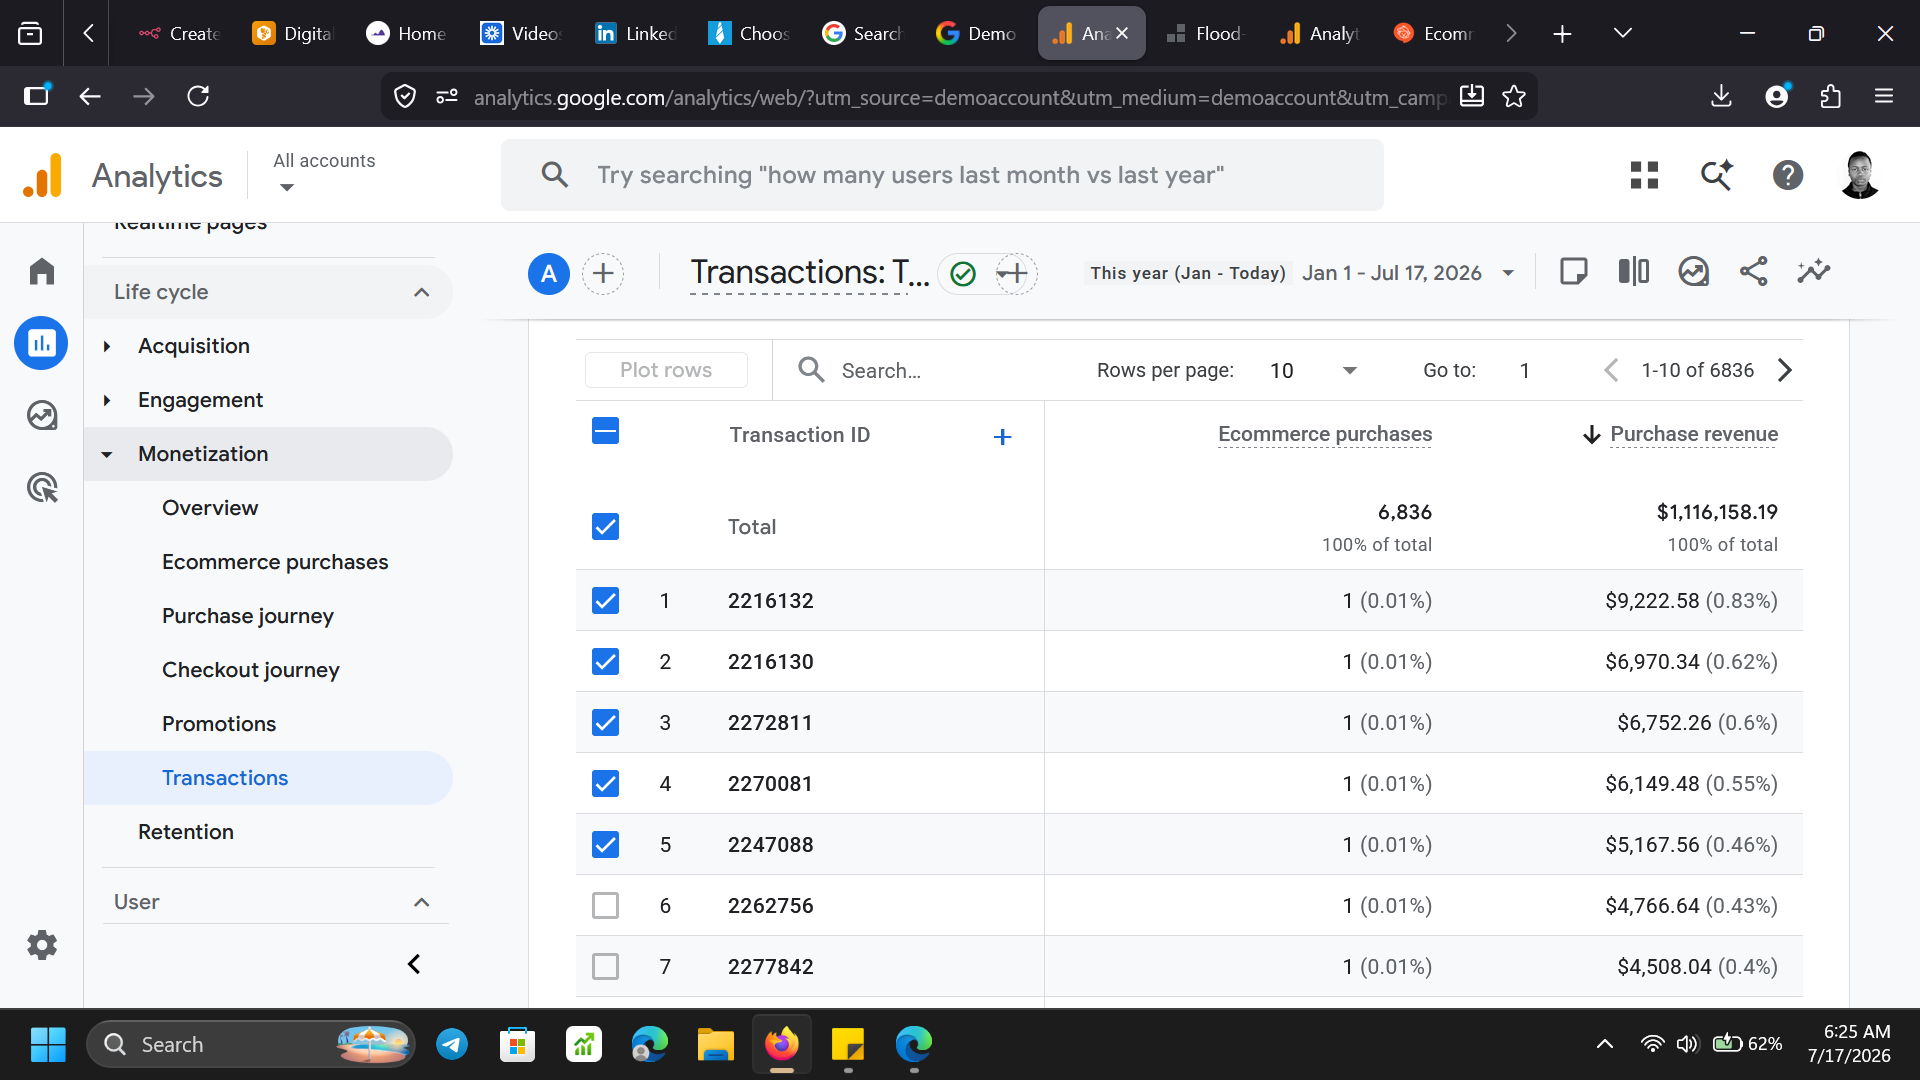Click the Share this report icon

tap(1753, 272)
